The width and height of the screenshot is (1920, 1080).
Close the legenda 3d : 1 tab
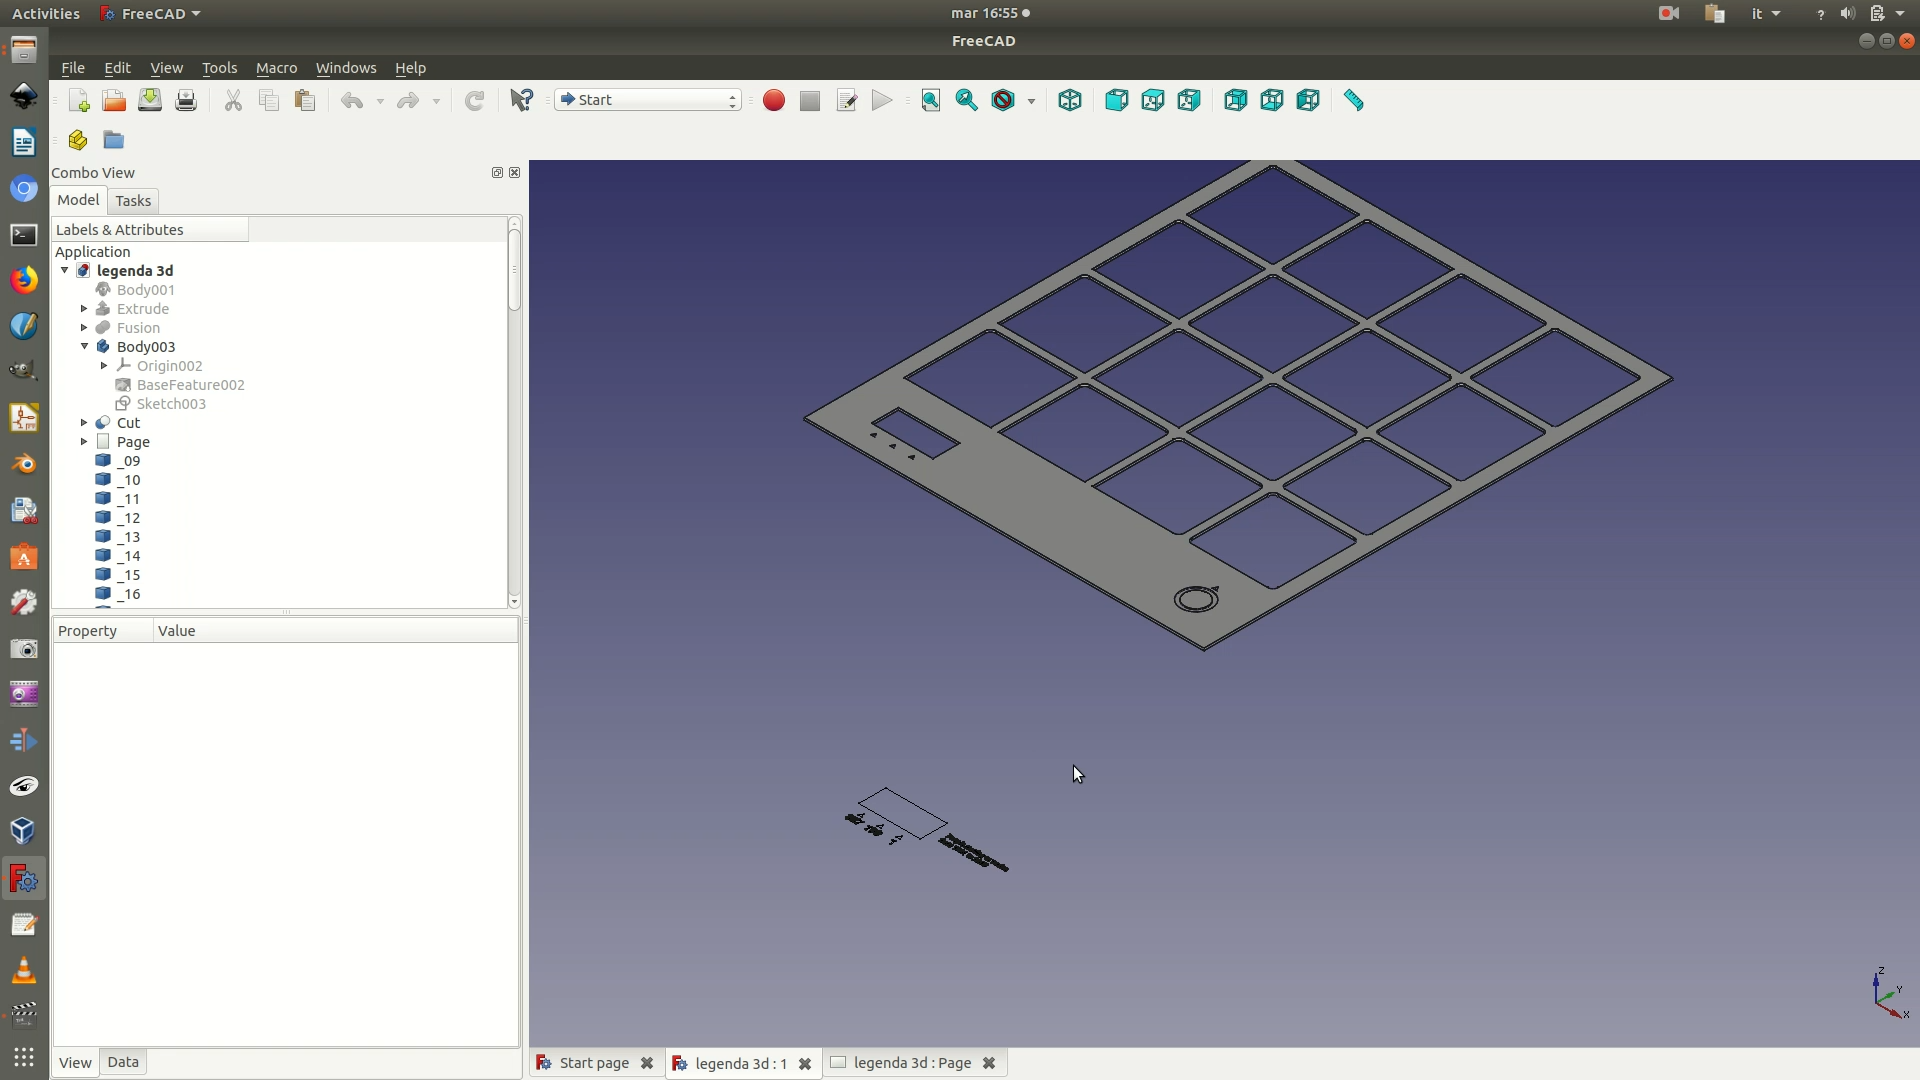[x=805, y=1064]
